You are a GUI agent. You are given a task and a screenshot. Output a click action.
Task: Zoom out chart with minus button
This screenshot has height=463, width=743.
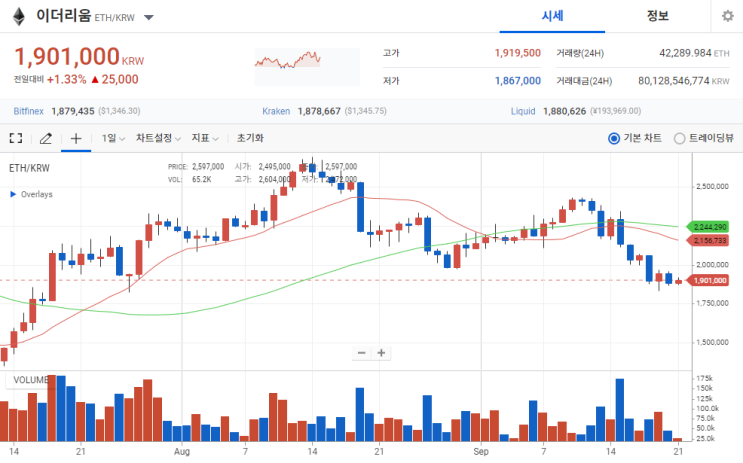(362, 353)
